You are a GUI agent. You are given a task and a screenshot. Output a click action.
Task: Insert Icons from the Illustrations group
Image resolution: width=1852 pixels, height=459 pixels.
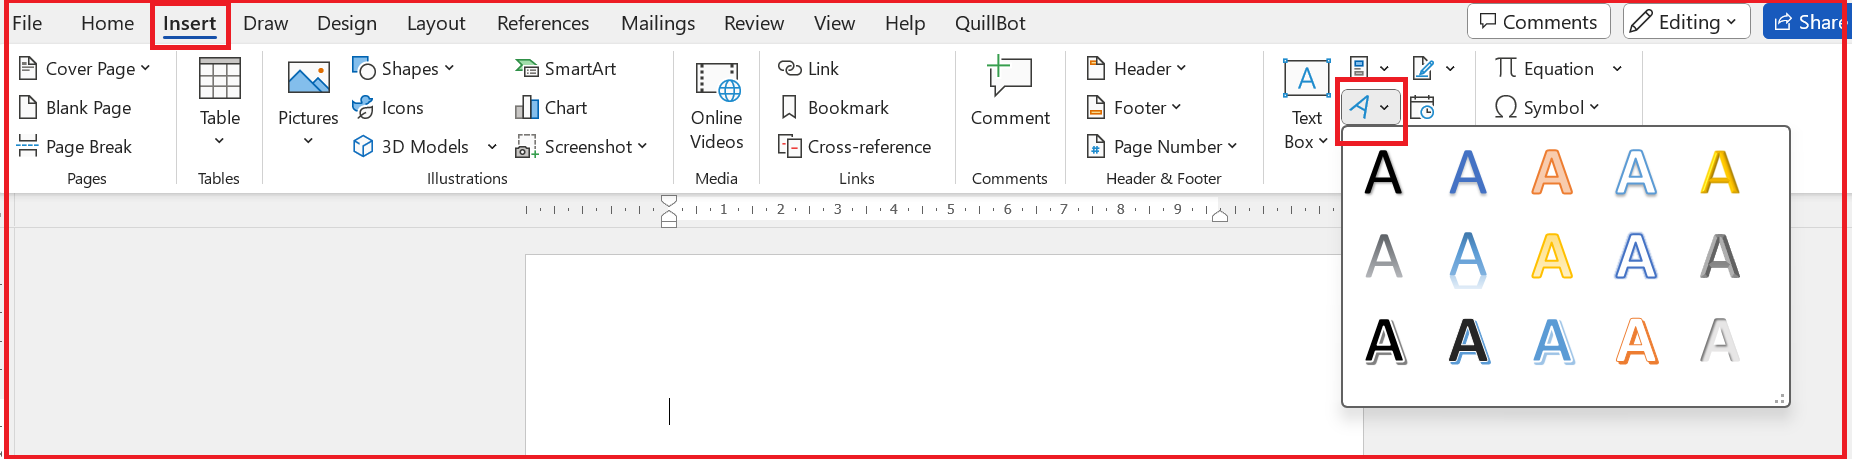388,107
